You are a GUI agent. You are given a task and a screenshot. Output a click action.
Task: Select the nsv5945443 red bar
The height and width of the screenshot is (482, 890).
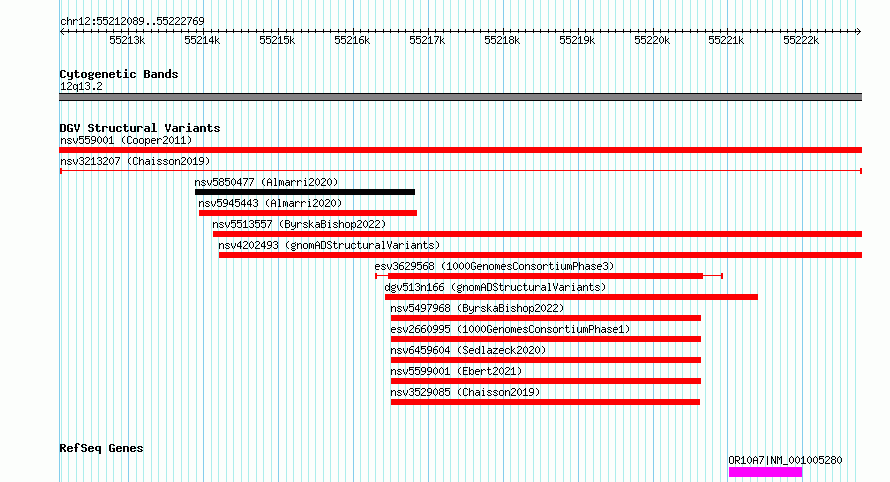coord(308,213)
